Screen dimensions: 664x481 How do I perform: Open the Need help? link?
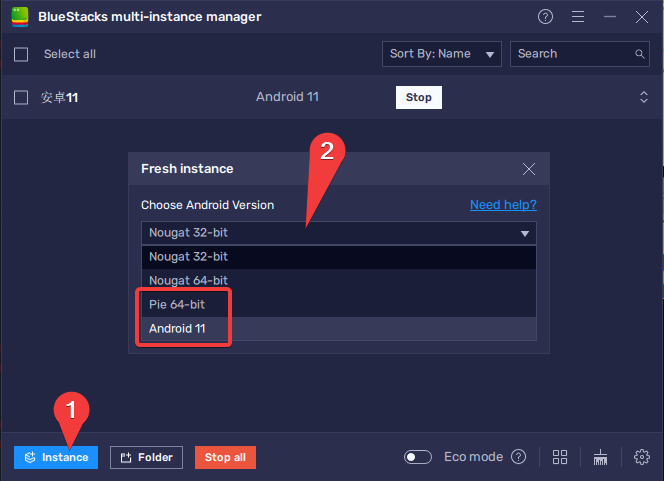pyautogui.click(x=503, y=205)
